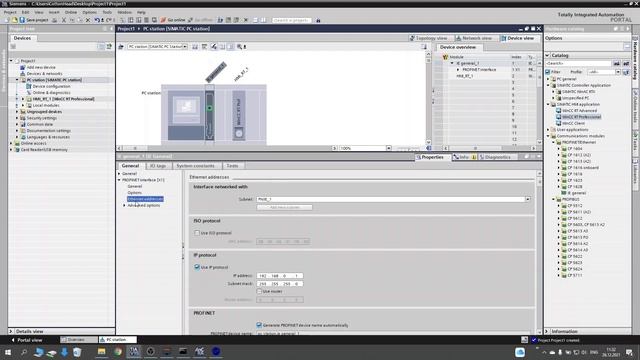Click Add new subnet button
Screen dimensions: 640x360
284,207
